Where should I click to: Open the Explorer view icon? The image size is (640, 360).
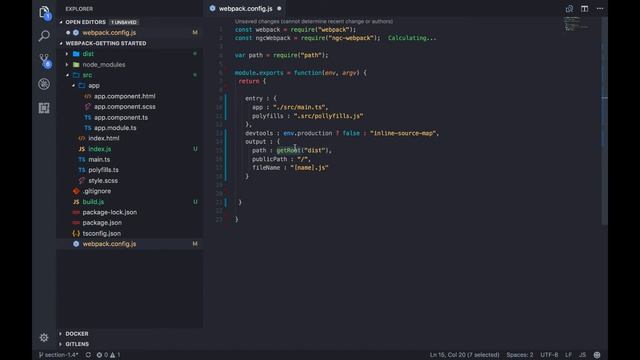click(x=44, y=13)
